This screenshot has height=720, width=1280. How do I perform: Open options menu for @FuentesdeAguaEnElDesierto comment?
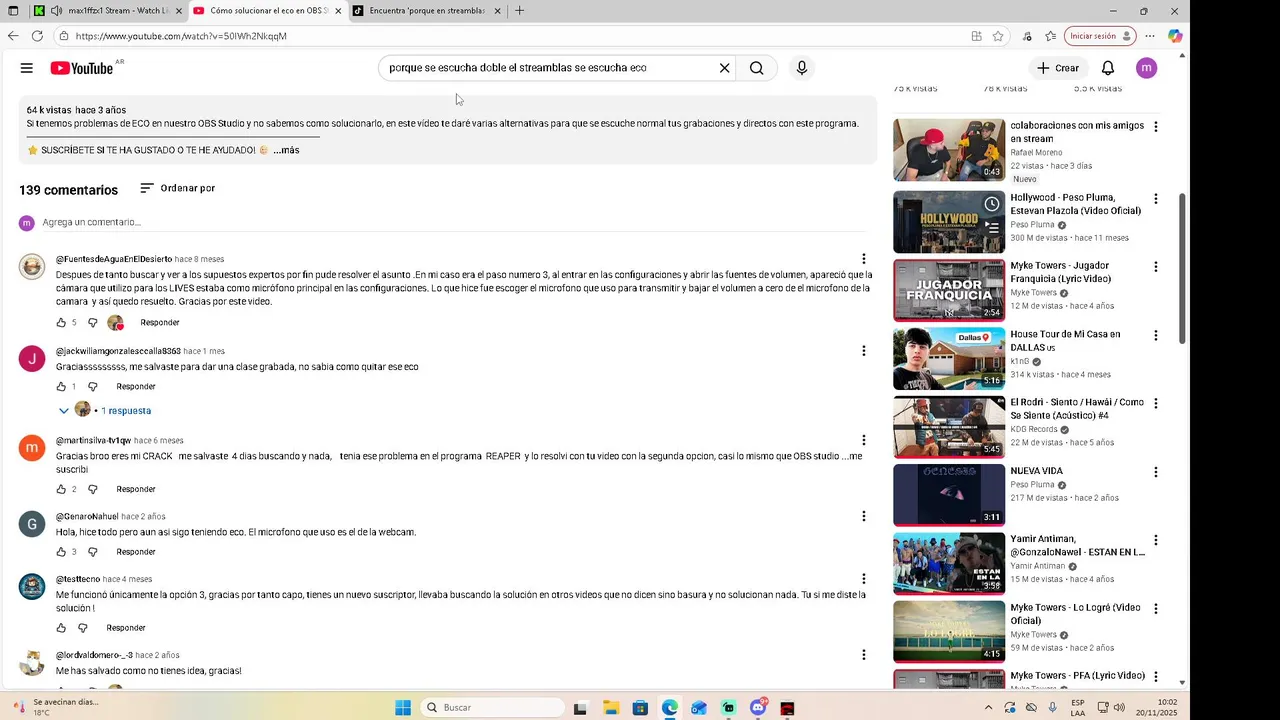click(864, 259)
